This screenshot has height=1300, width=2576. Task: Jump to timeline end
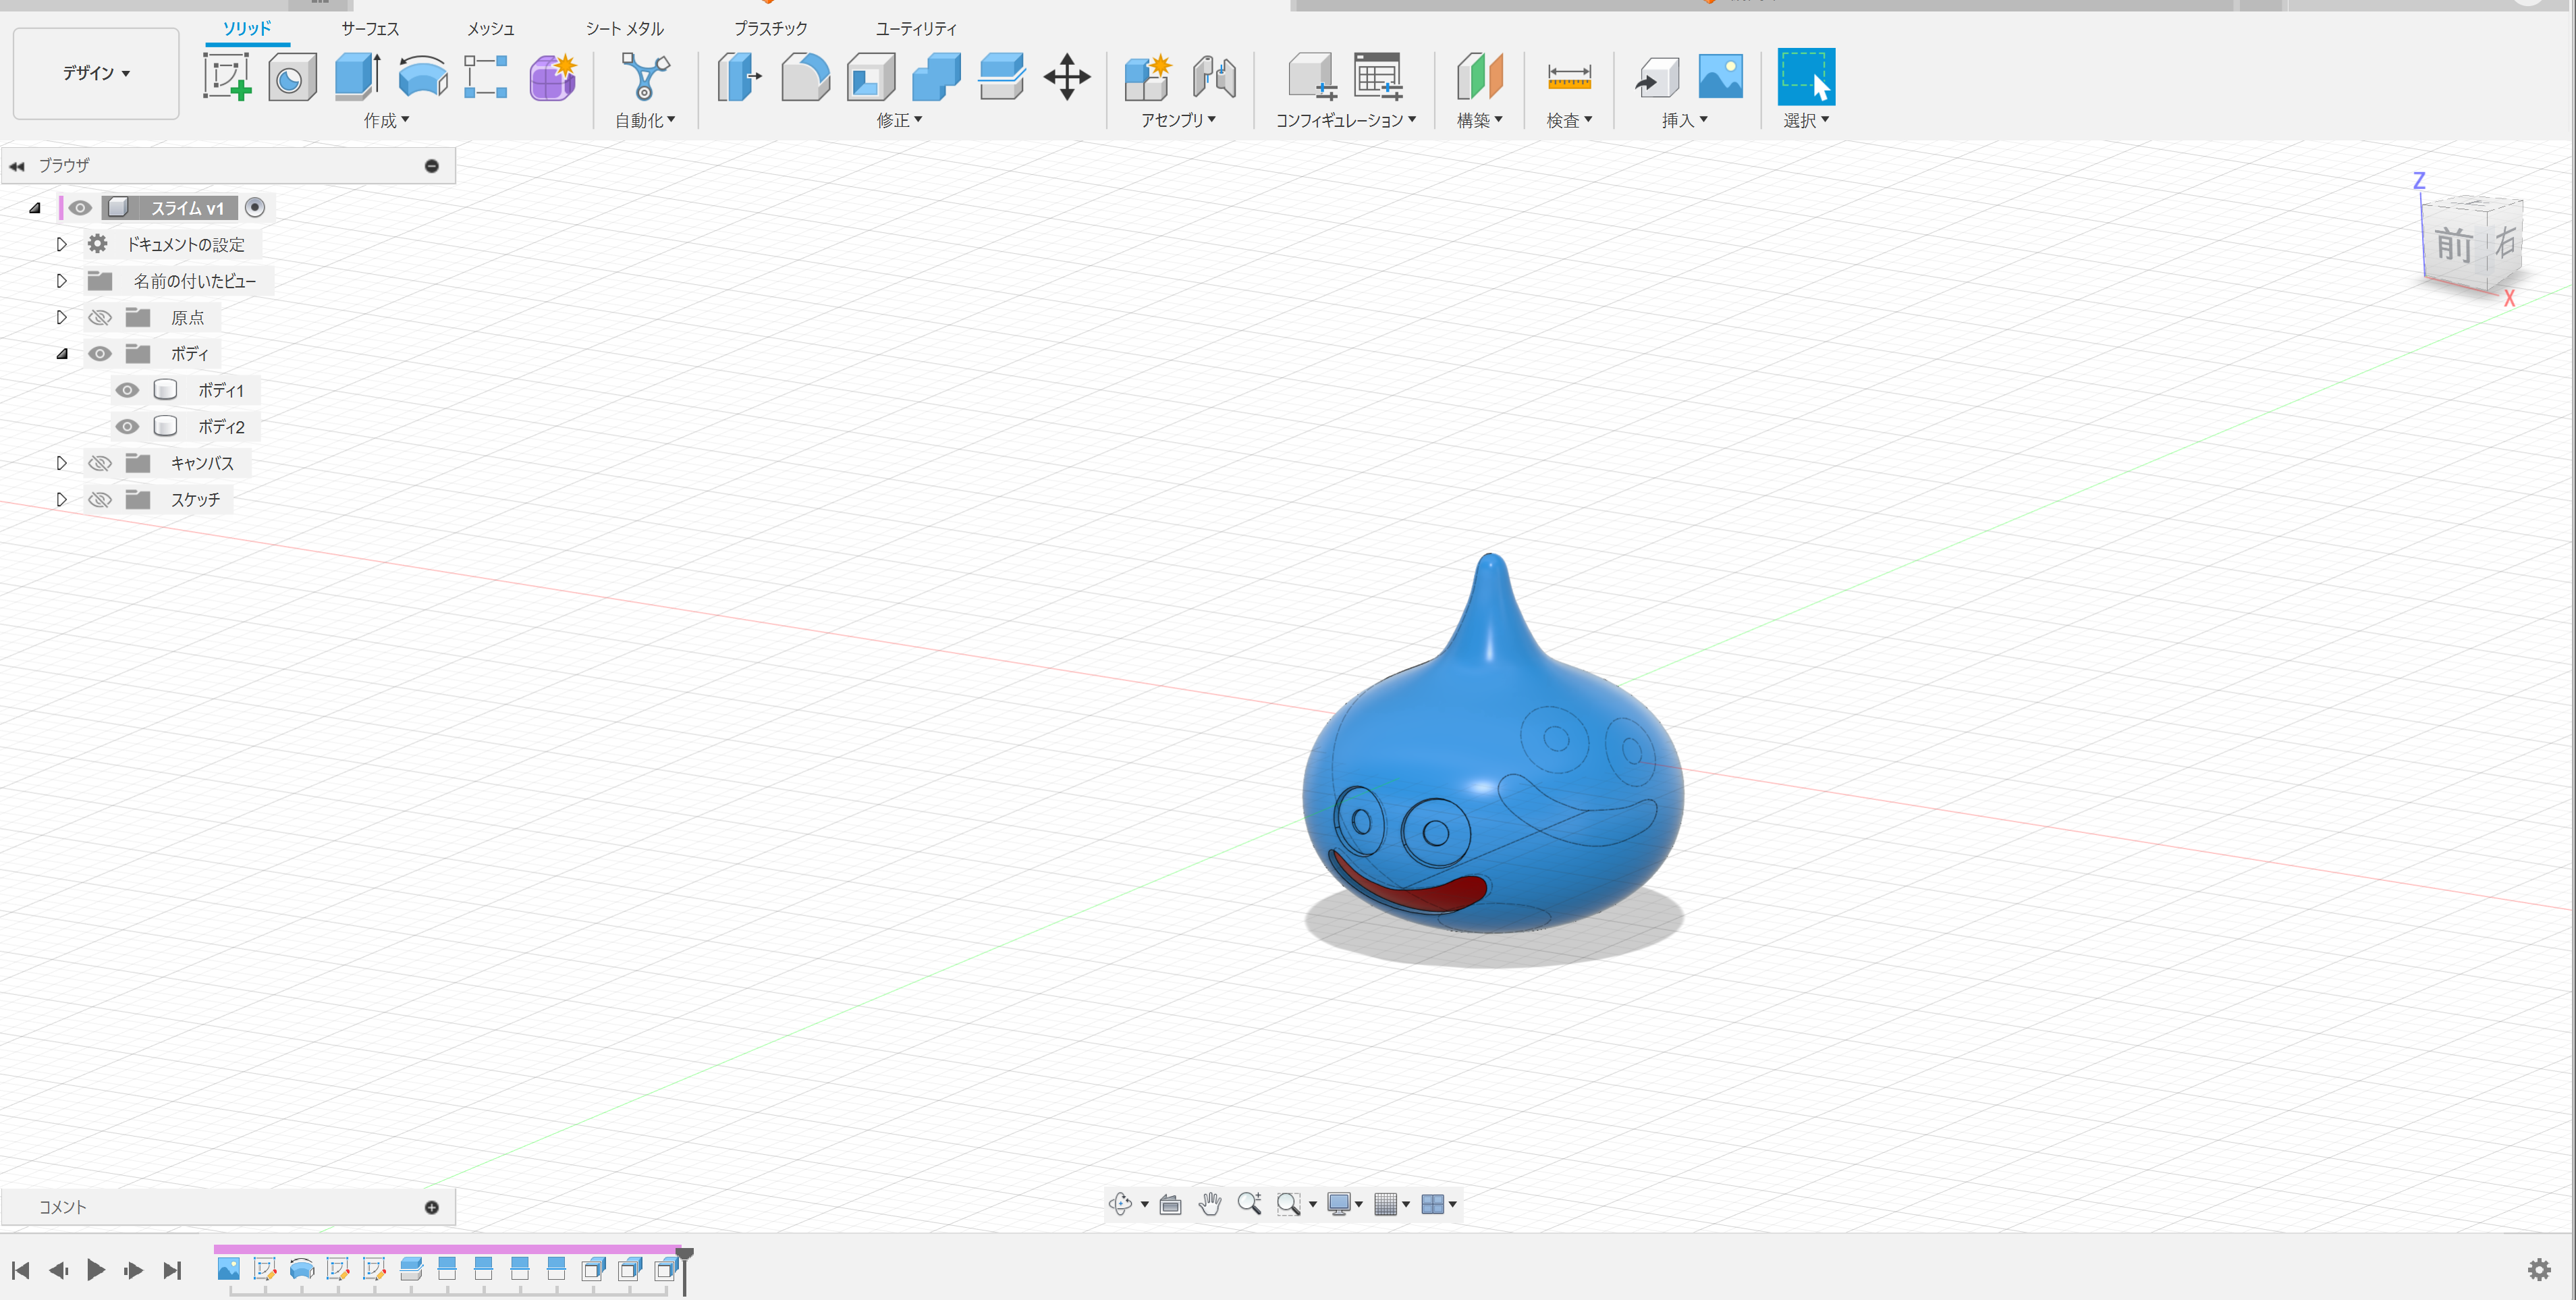tap(172, 1270)
